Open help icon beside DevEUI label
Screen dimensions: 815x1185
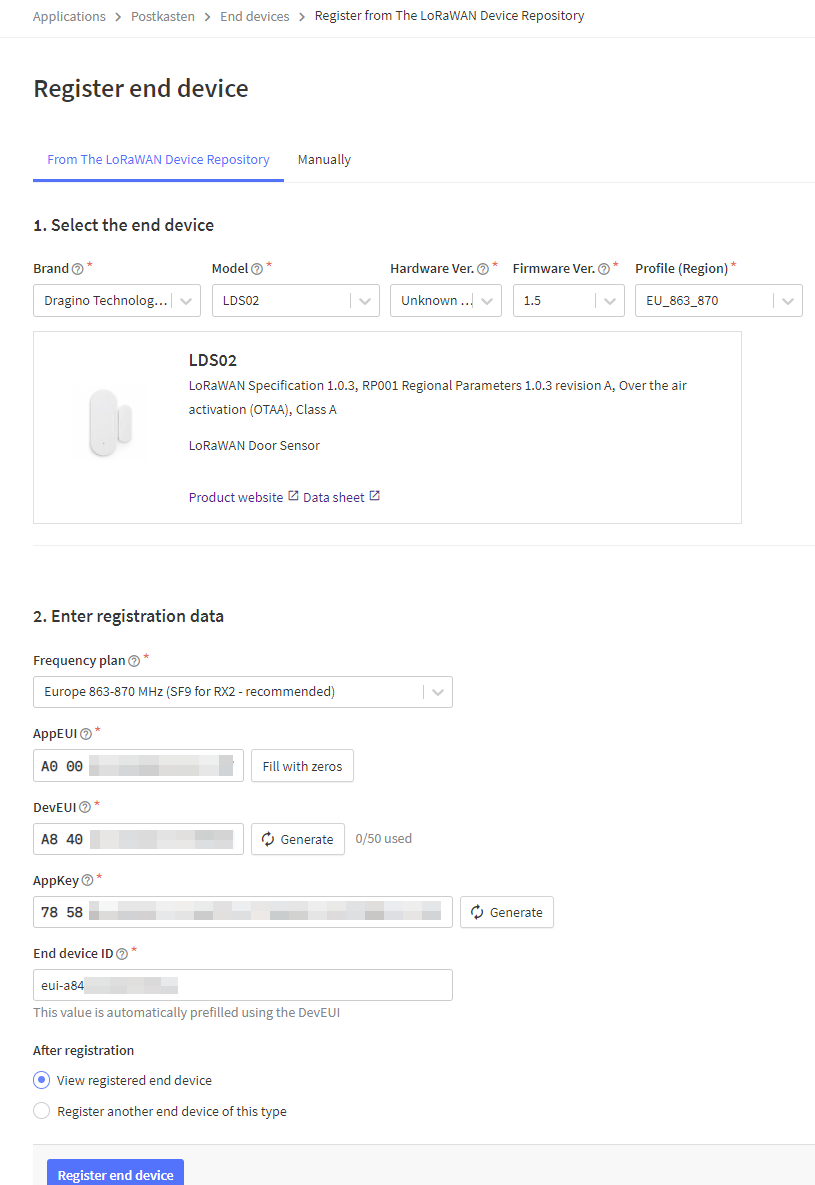pyautogui.click(x=85, y=808)
